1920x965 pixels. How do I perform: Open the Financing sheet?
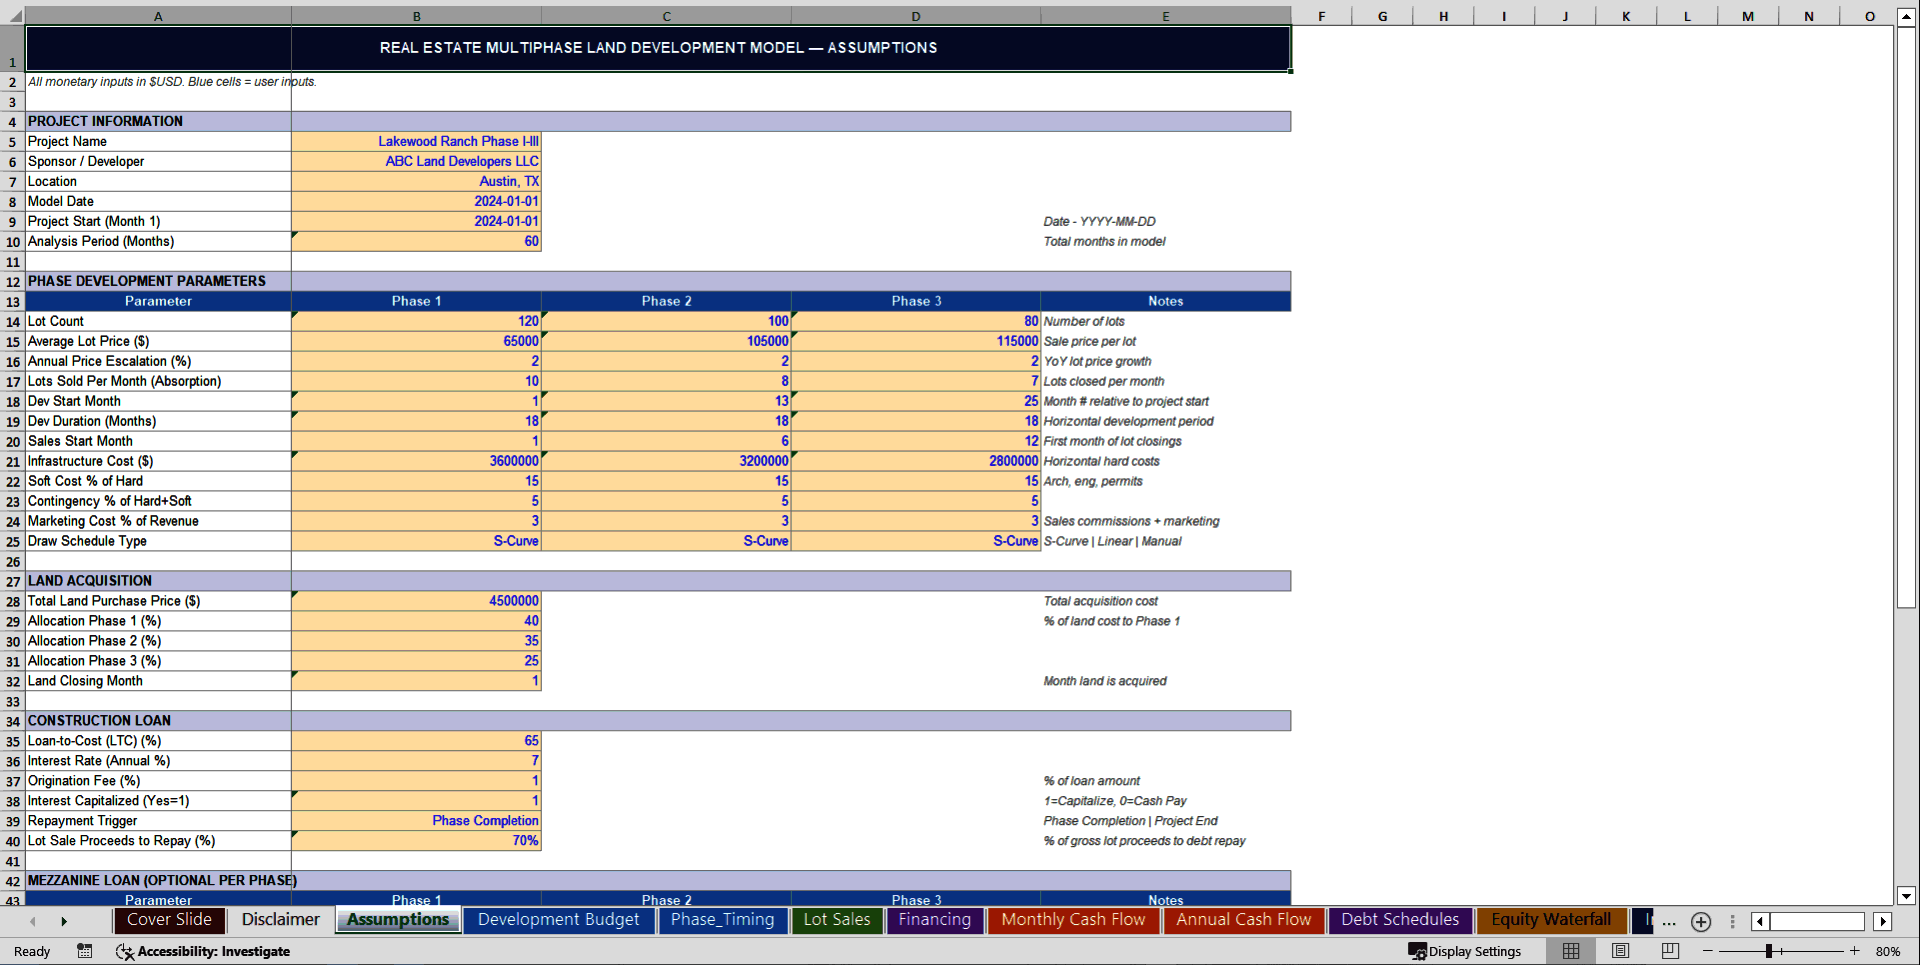click(934, 920)
